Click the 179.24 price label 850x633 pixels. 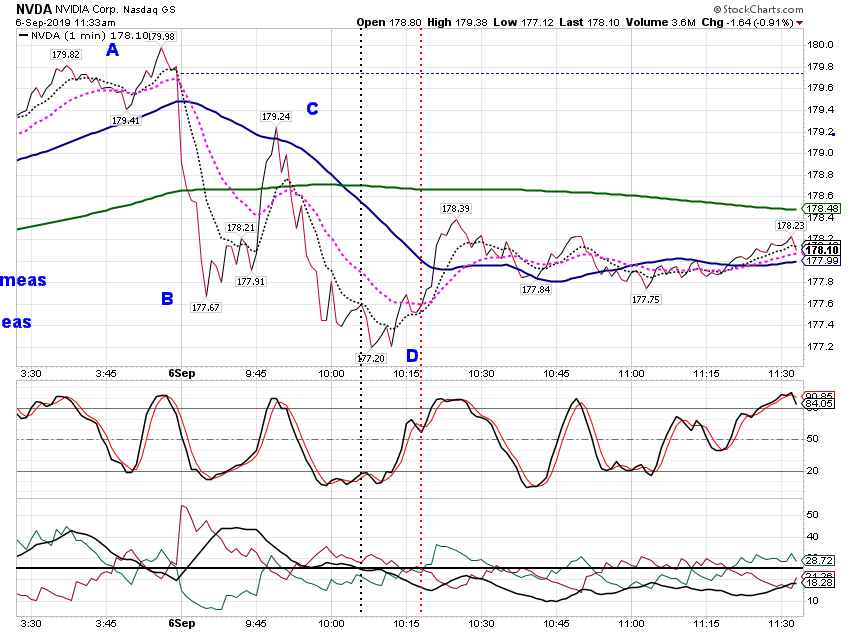(x=276, y=117)
